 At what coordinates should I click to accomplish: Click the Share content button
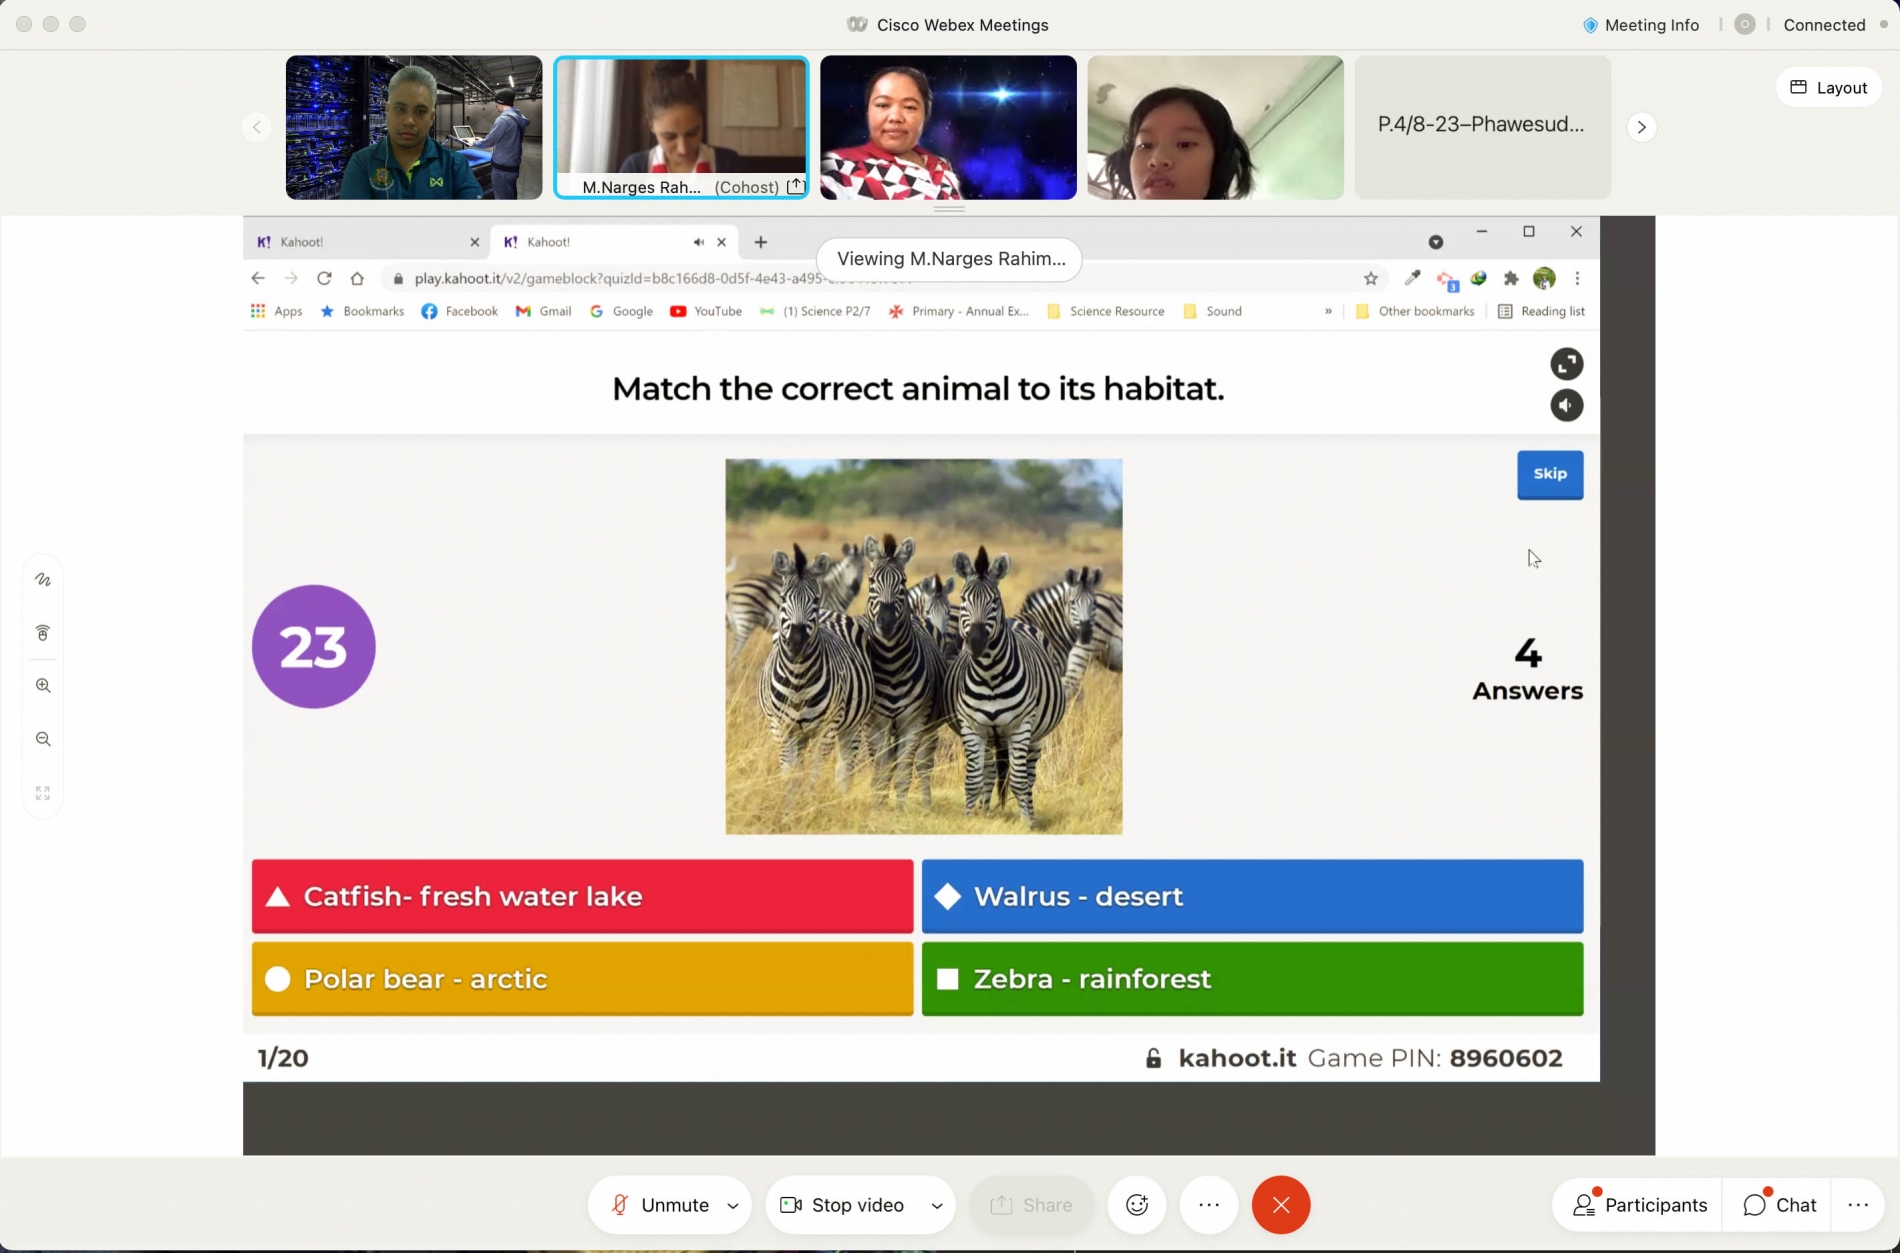click(1031, 1205)
